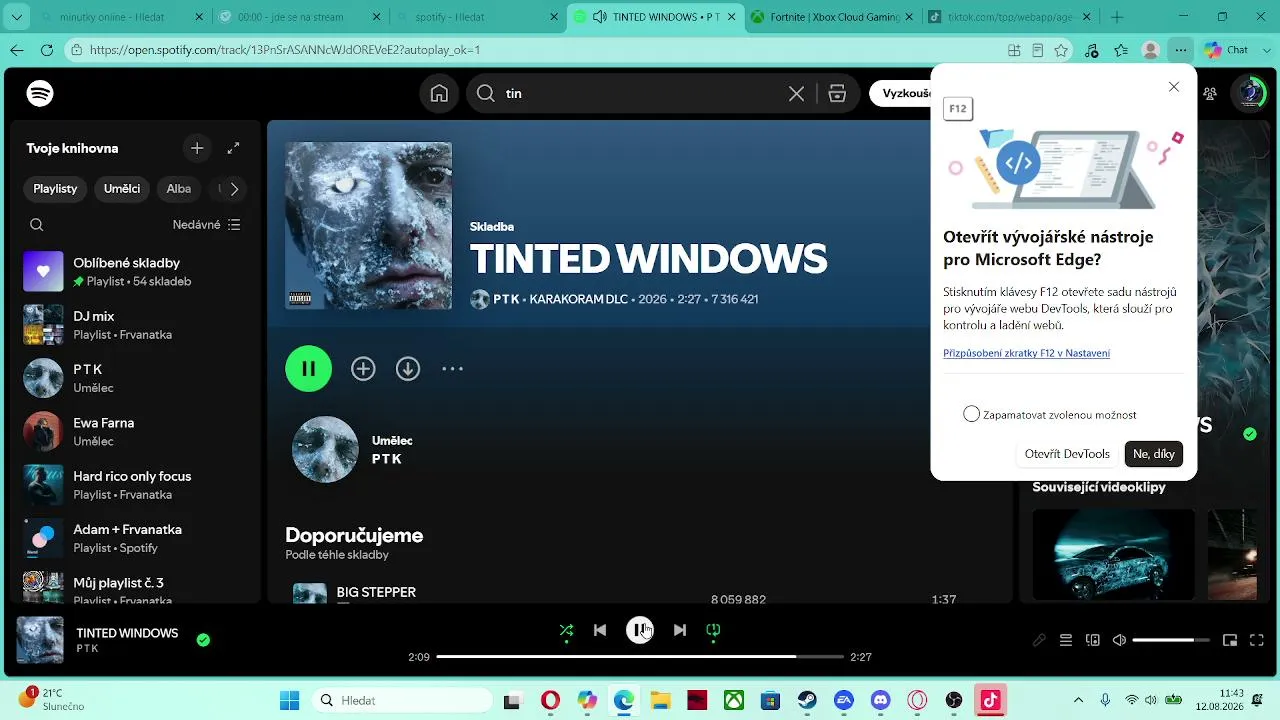Open Steam from the taskbar

click(806, 700)
